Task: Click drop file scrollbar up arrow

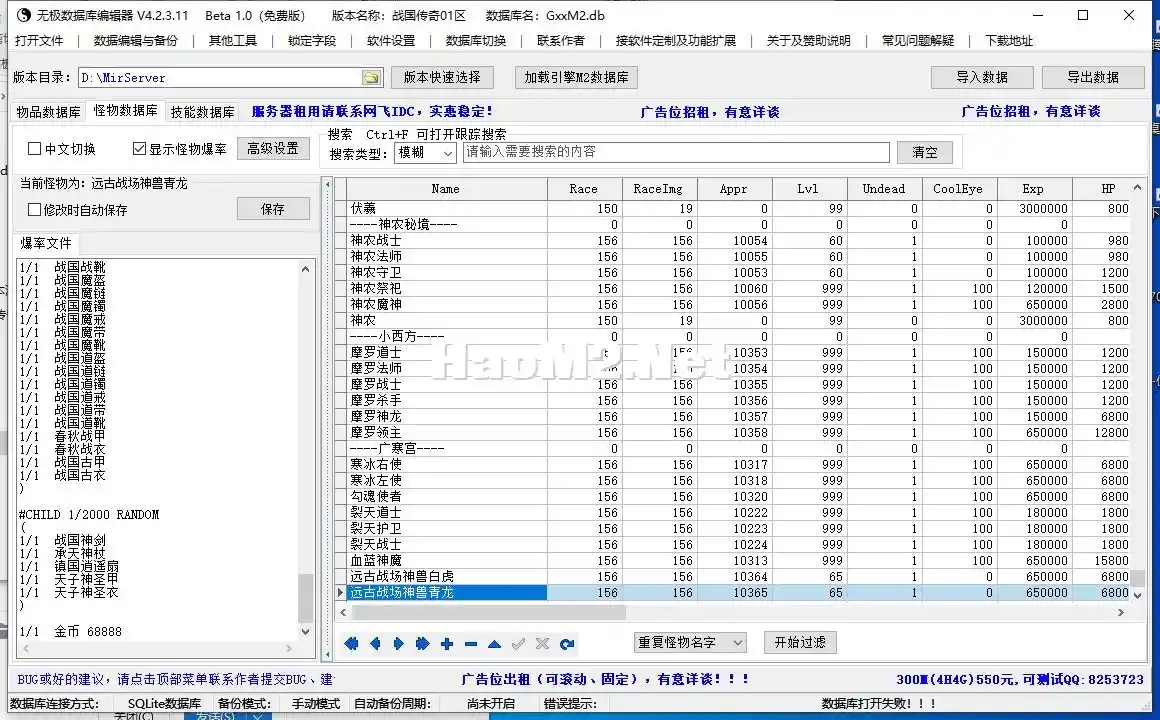Action: coord(306,269)
